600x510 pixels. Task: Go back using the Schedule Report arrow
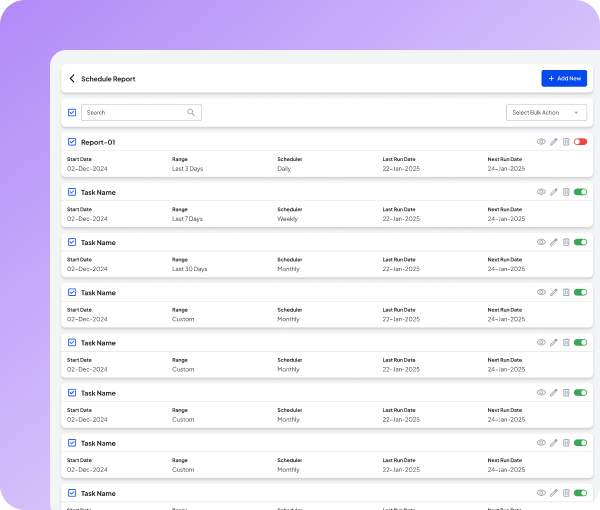72,78
